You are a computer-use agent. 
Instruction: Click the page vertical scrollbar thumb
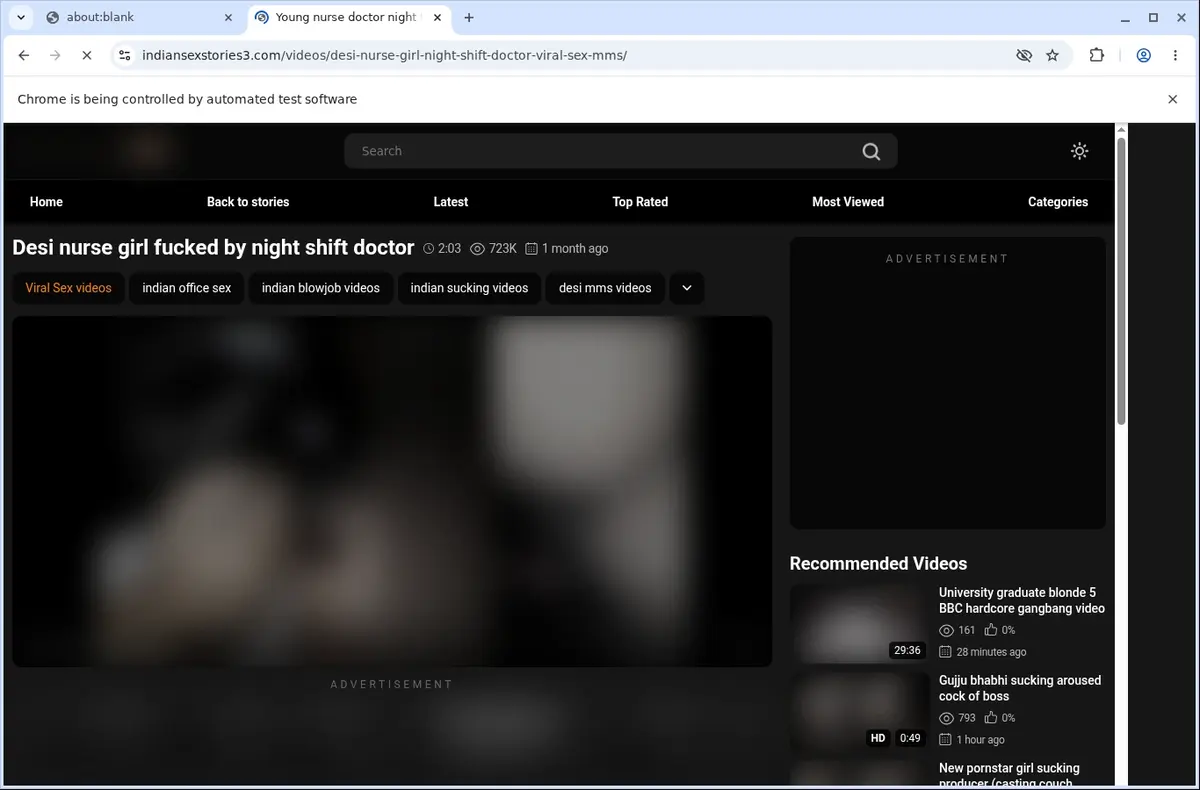[x=1121, y=280]
